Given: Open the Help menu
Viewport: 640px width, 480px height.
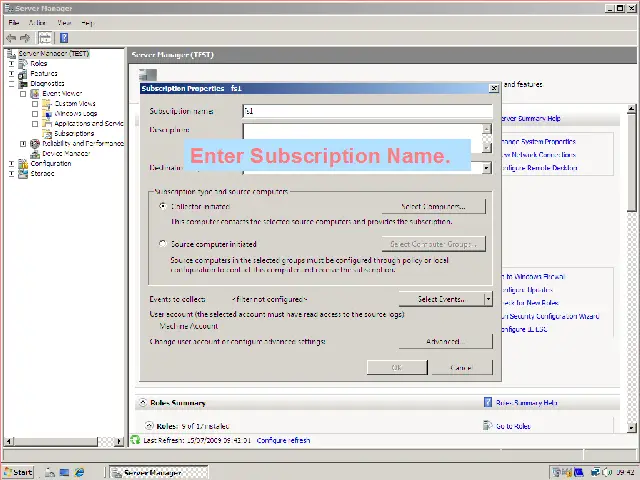Looking at the screenshot, I should [x=87, y=23].
